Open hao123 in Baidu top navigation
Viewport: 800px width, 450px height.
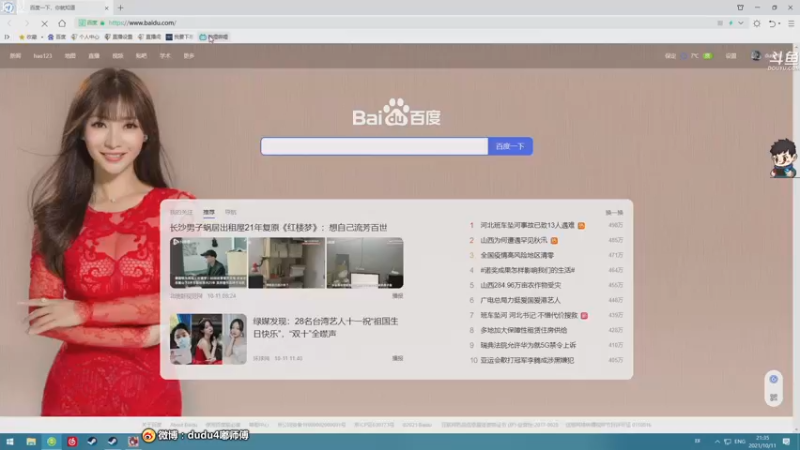[x=43, y=56]
